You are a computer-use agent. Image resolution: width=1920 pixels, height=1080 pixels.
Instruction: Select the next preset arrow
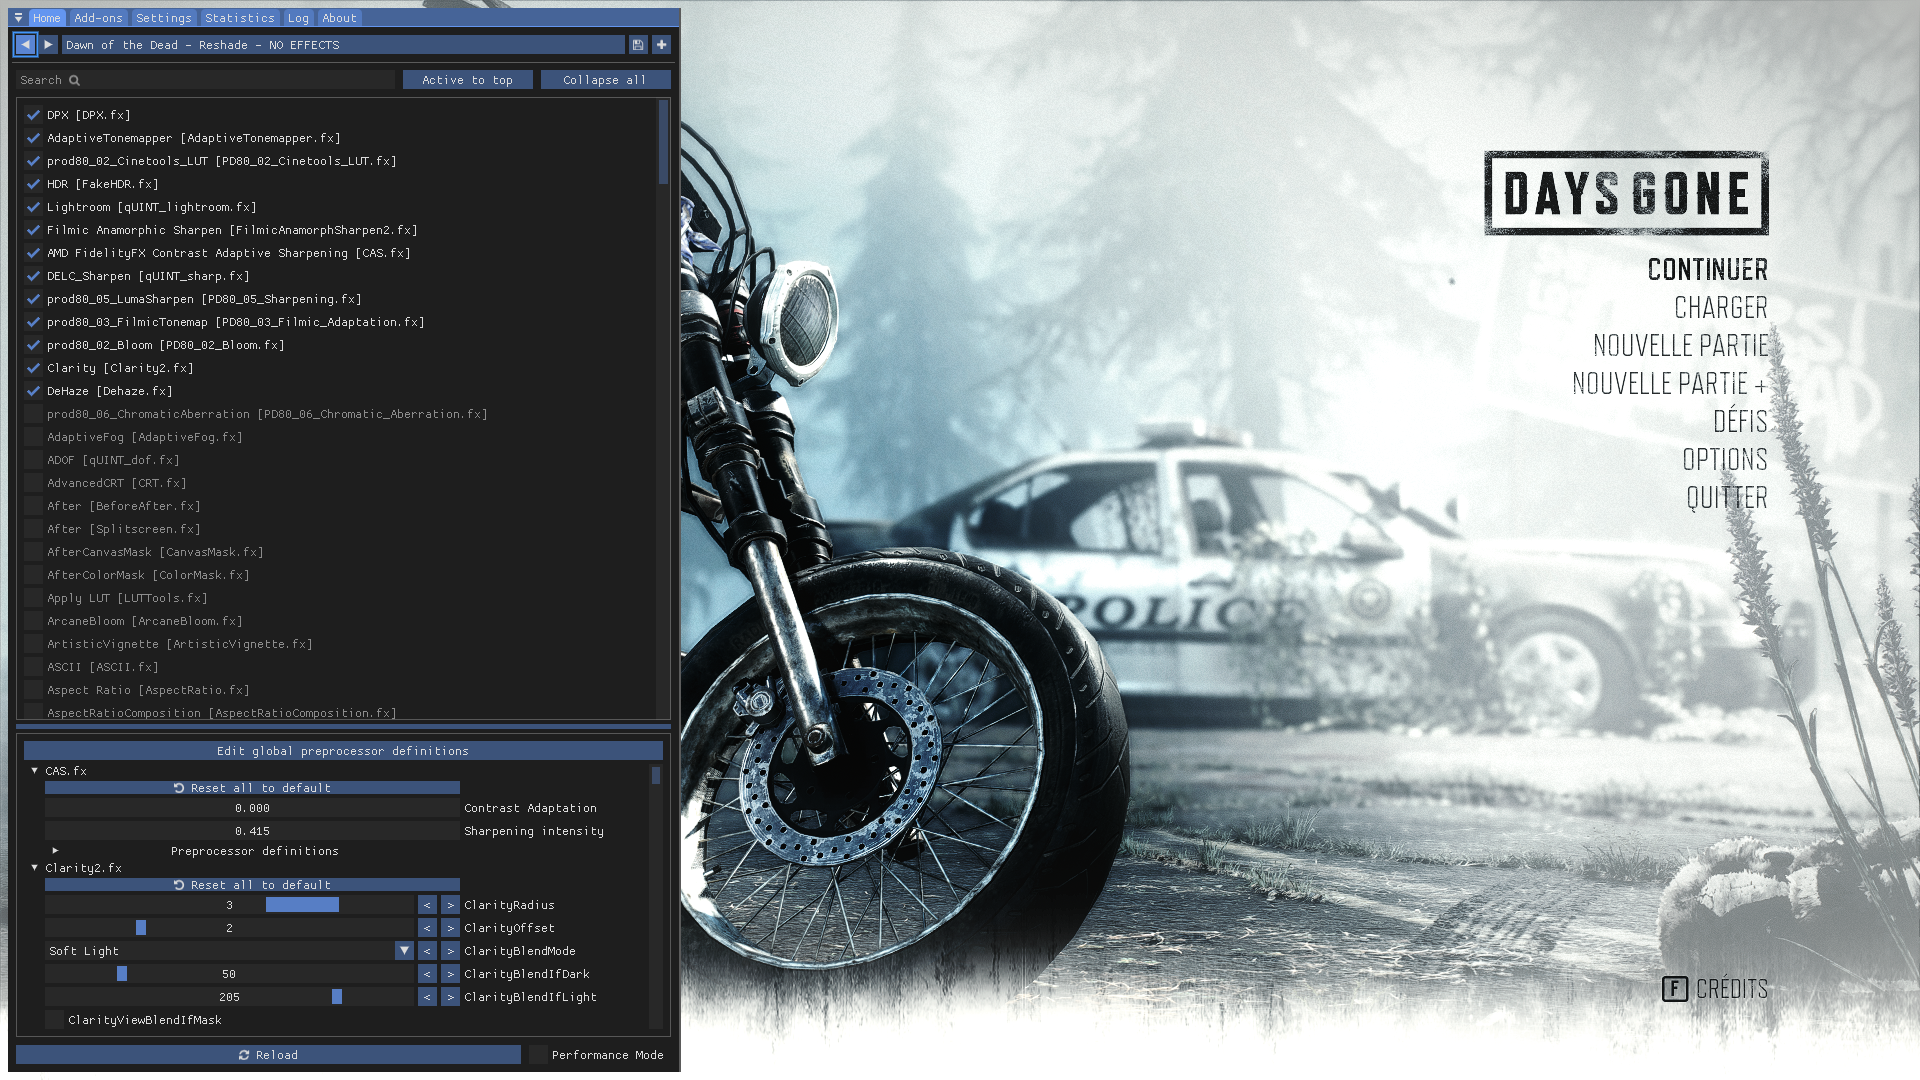[x=48, y=45]
